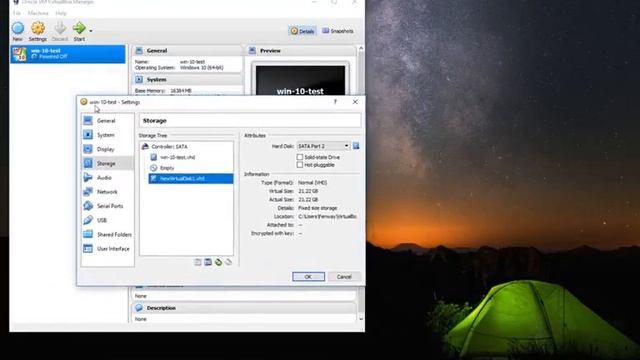Click the General section icon in details
The image size is (640, 360).
click(x=139, y=51)
